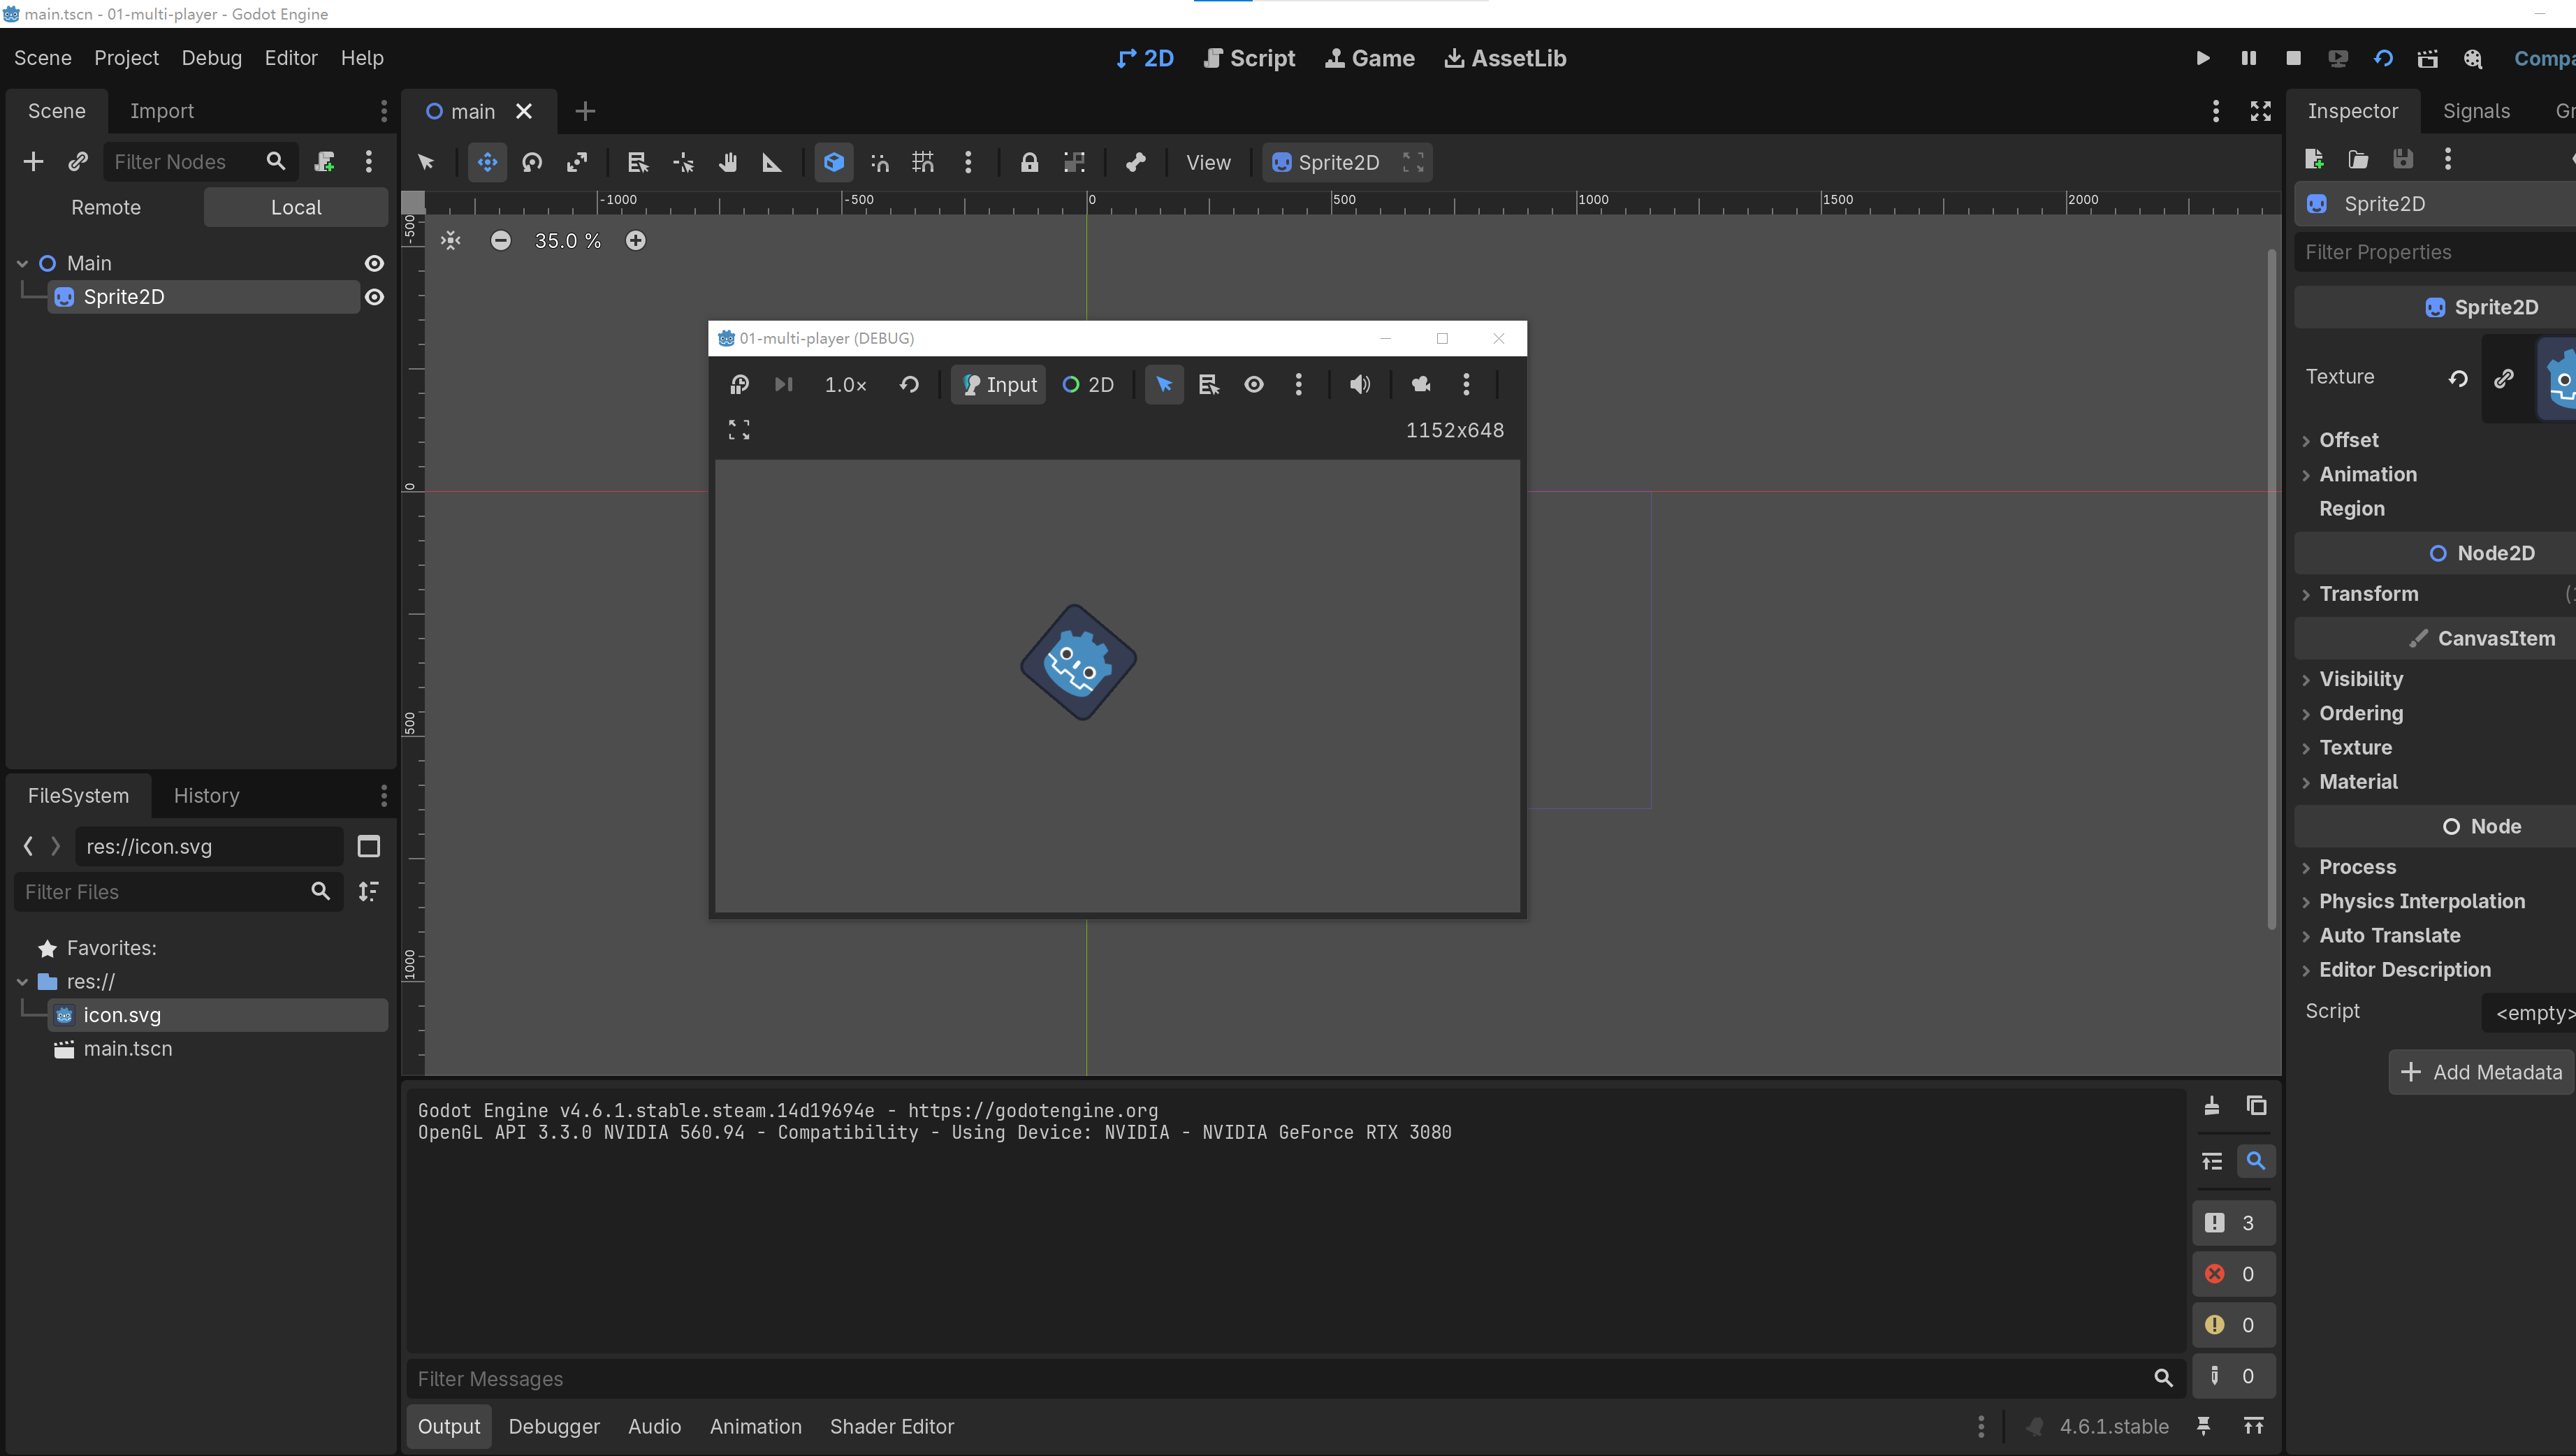The width and height of the screenshot is (2576, 1456).
Task: Toggle Input mode in the game window
Action: click(999, 384)
